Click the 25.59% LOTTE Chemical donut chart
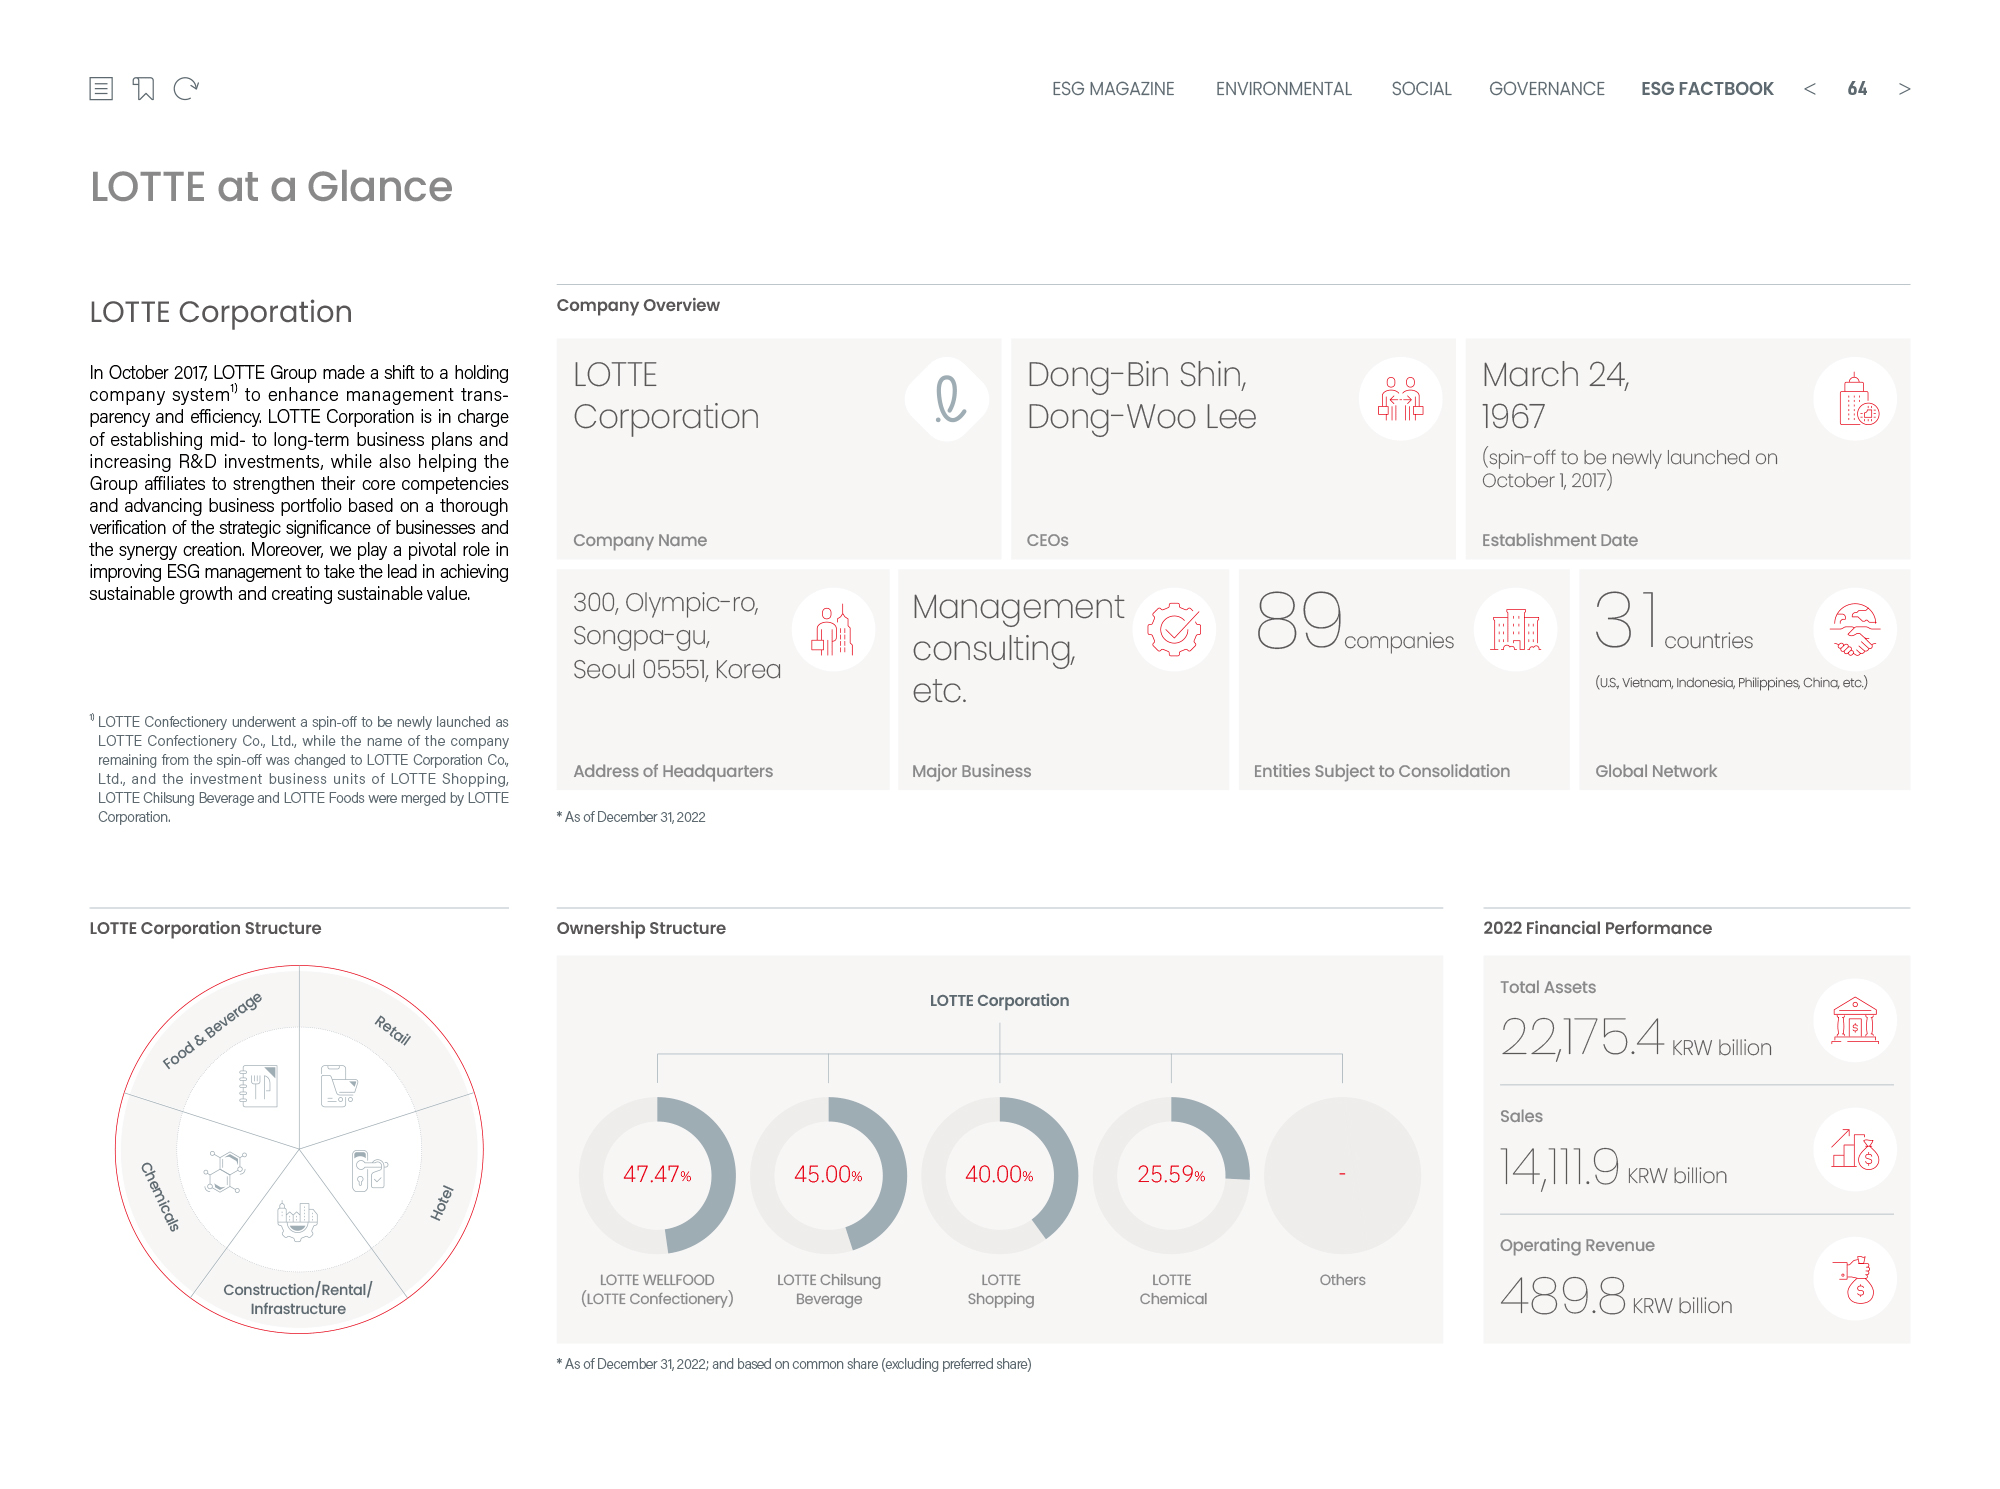The height and width of the screenshot is (1489, 2000). click(1171, 1175)
